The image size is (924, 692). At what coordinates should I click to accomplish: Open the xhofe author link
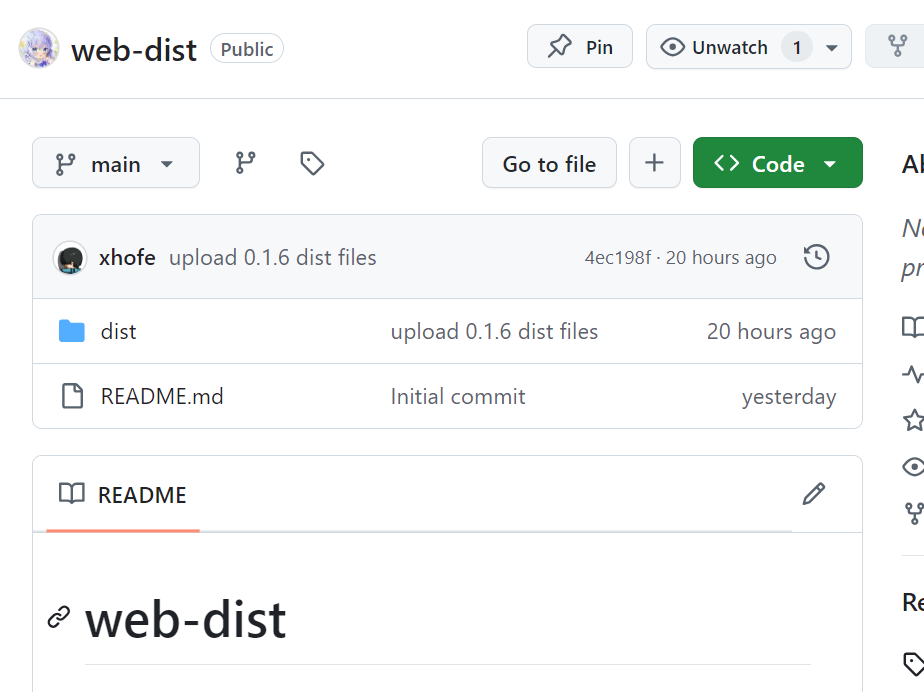click(127, 258)
